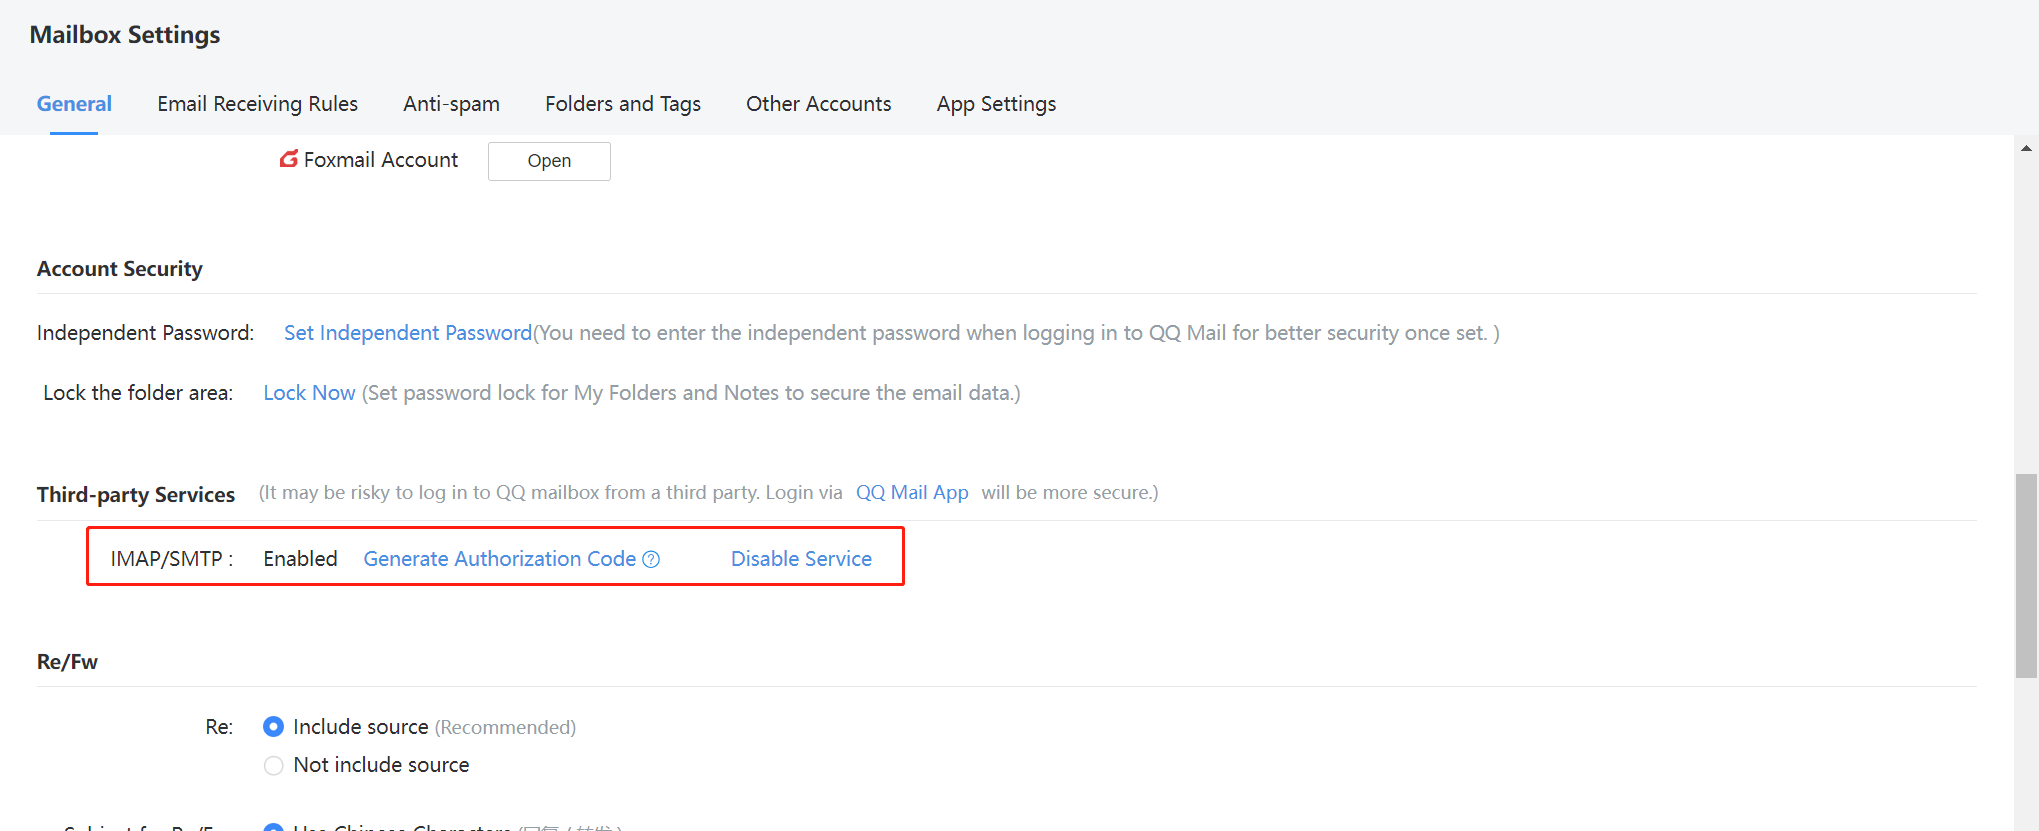Screen dimensions: 2039x831
Task: Go to the Anti-spam tab
Action: pos(451,104)
